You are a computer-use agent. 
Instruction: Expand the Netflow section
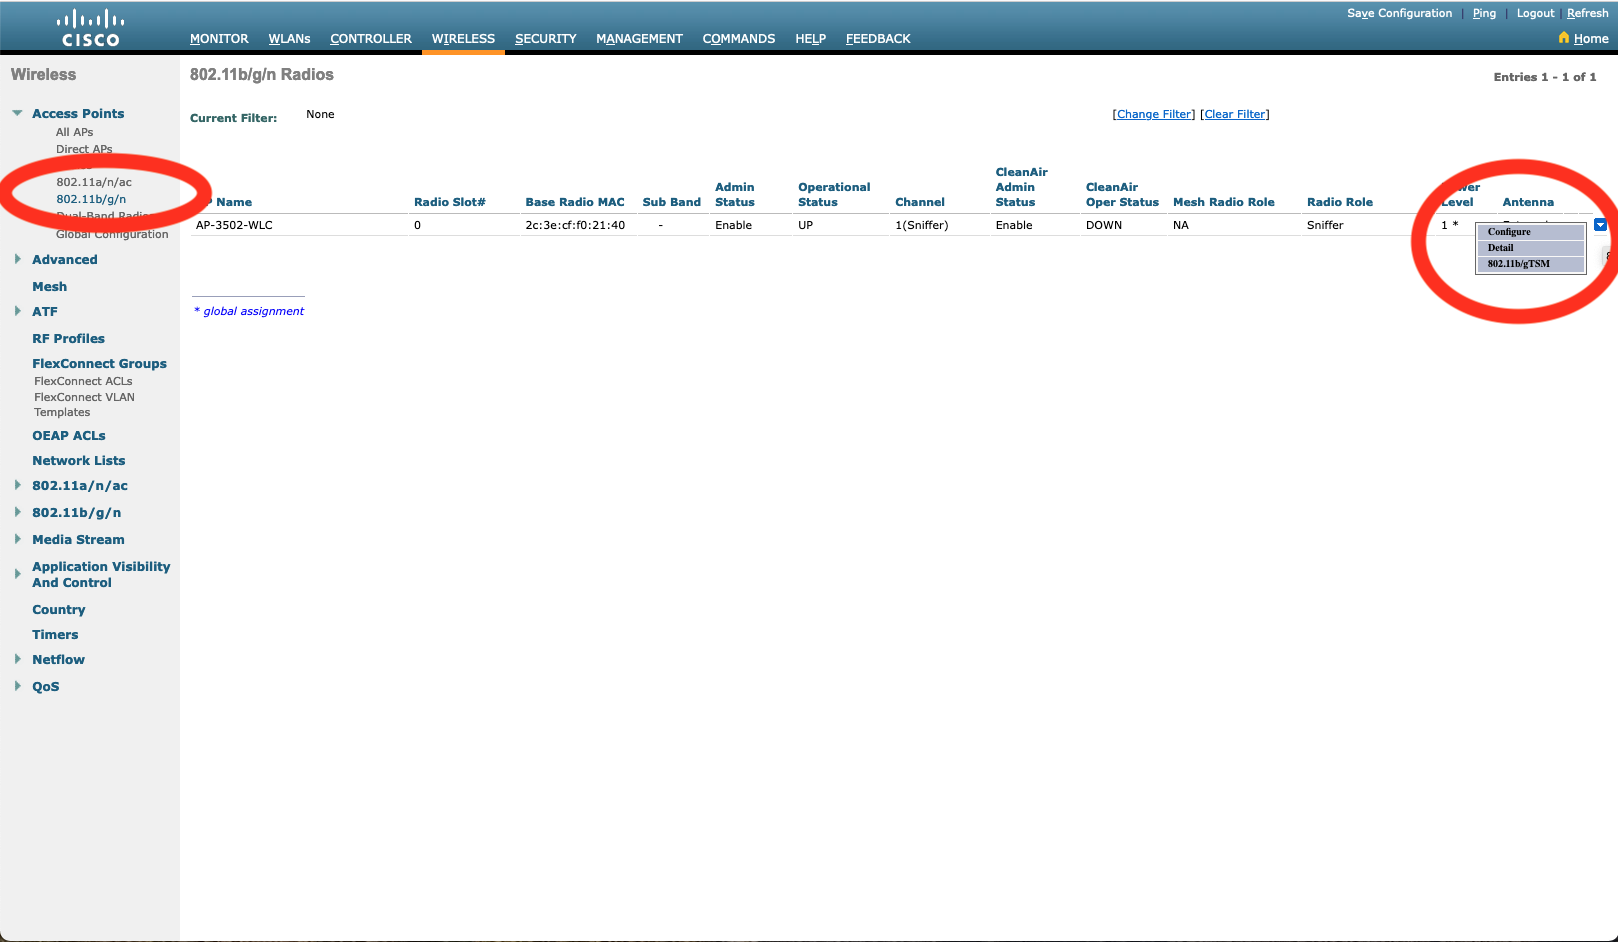tap(17, 659)
